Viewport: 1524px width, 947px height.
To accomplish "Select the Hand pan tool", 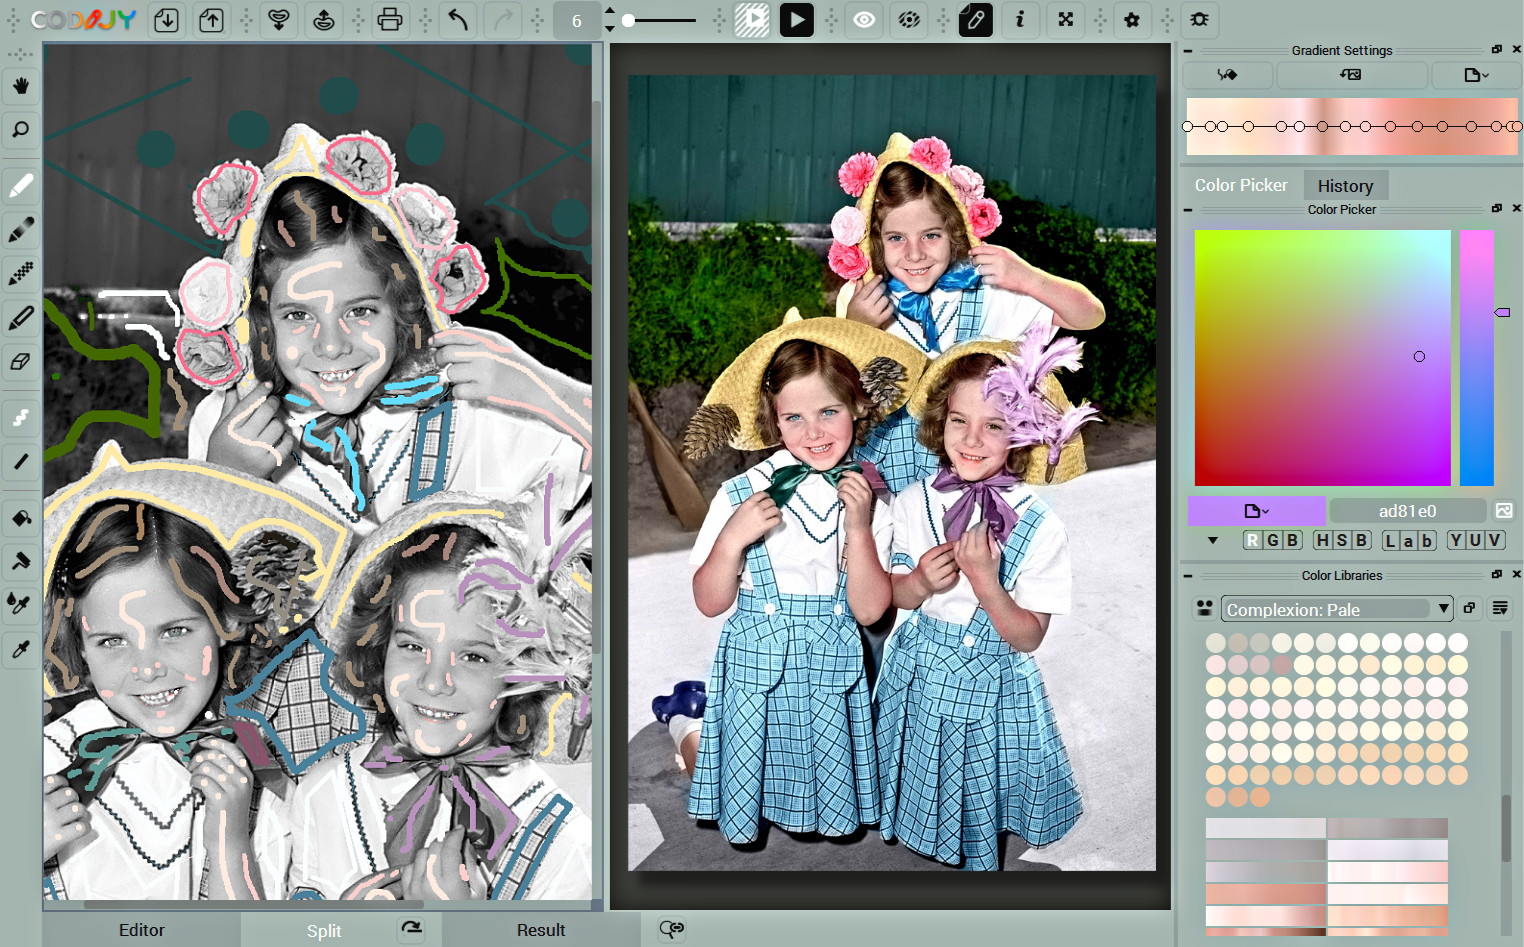I will [20, 86].
